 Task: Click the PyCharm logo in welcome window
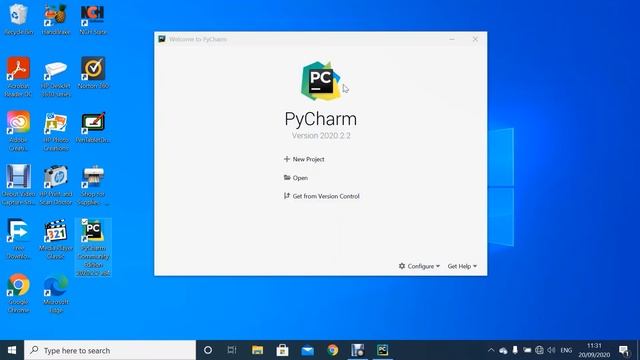[x=321, y=81]
